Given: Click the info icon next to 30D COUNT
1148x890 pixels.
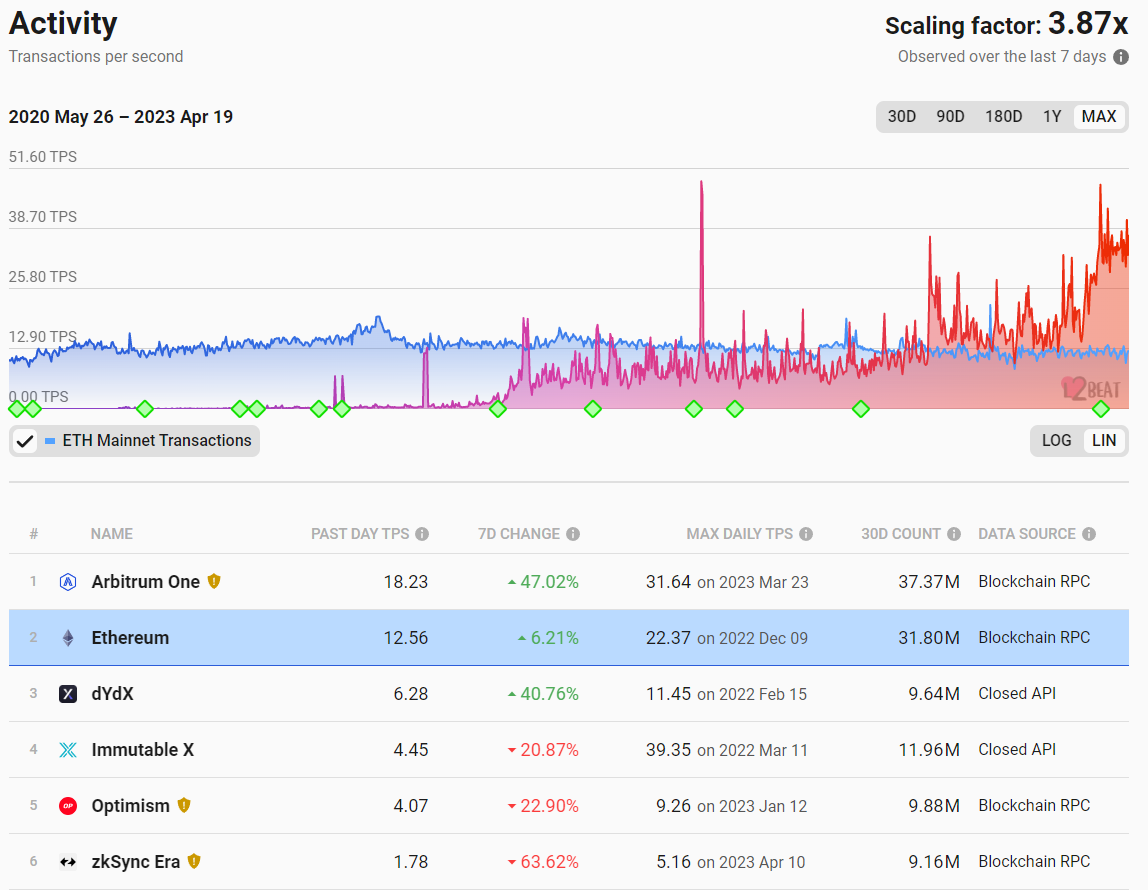Looking at the screenshot, I should tap(953, 534).
